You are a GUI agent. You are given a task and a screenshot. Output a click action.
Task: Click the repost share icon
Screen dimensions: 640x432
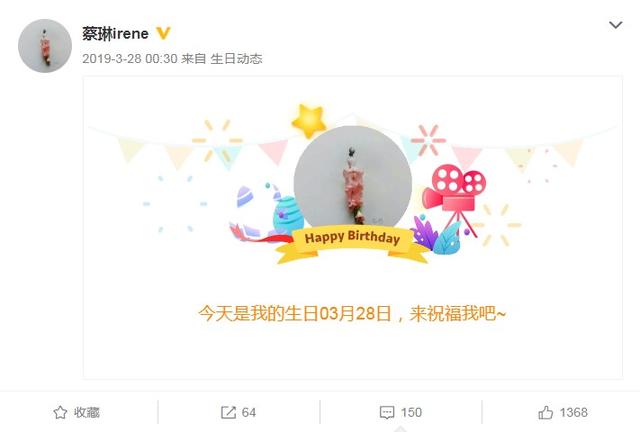[x=228, y=412]
